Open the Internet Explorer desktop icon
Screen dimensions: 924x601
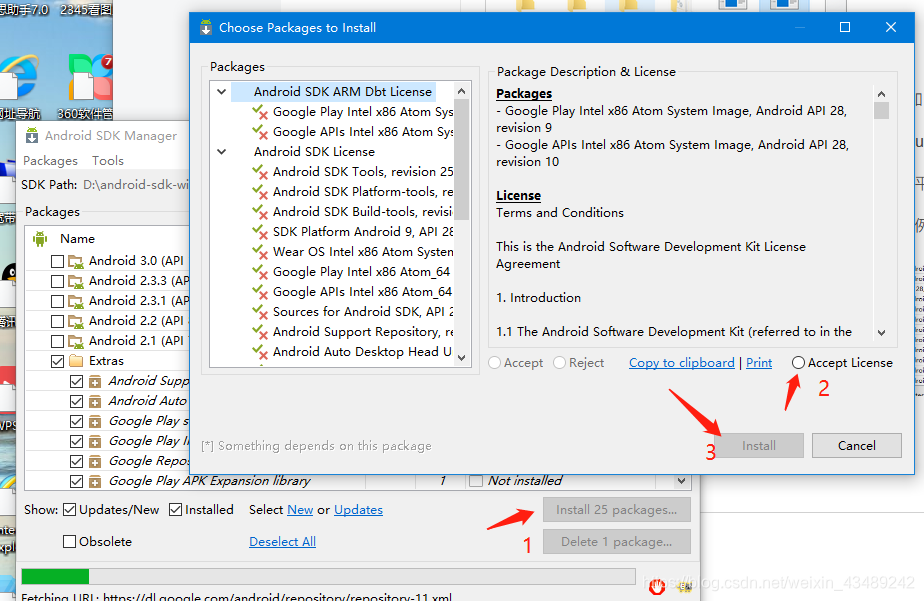[19, 77]
